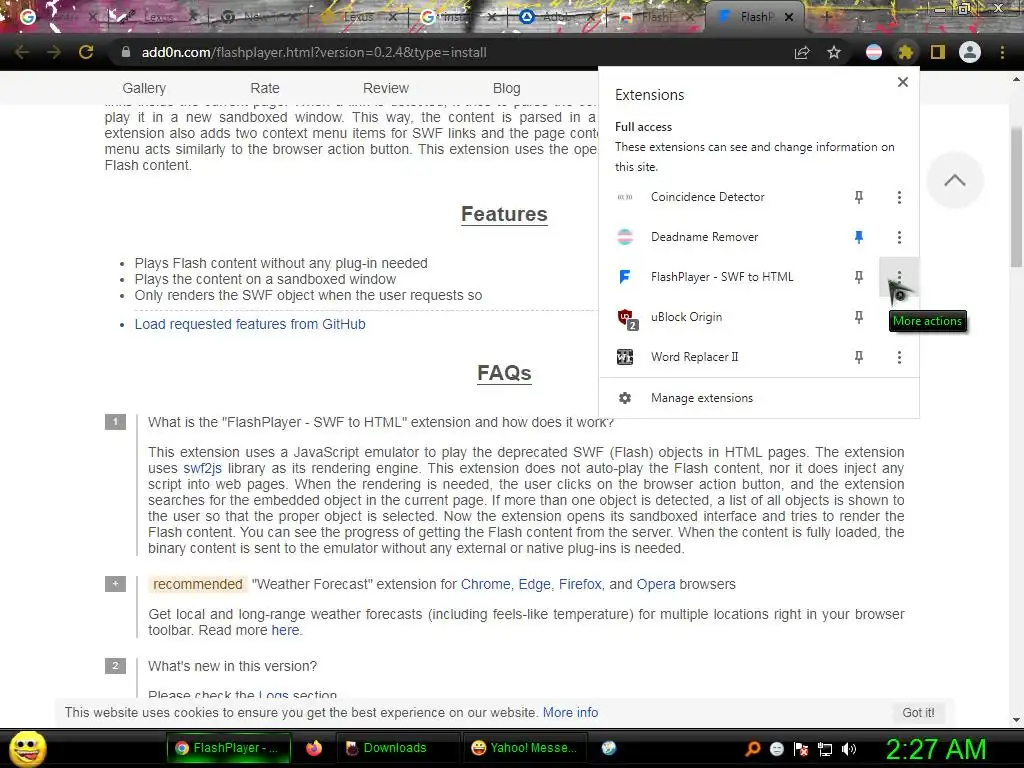Viewport: 1024px width, 768px height.
Task: Click scroll-to-top chevron button
Action: [955, 180]
